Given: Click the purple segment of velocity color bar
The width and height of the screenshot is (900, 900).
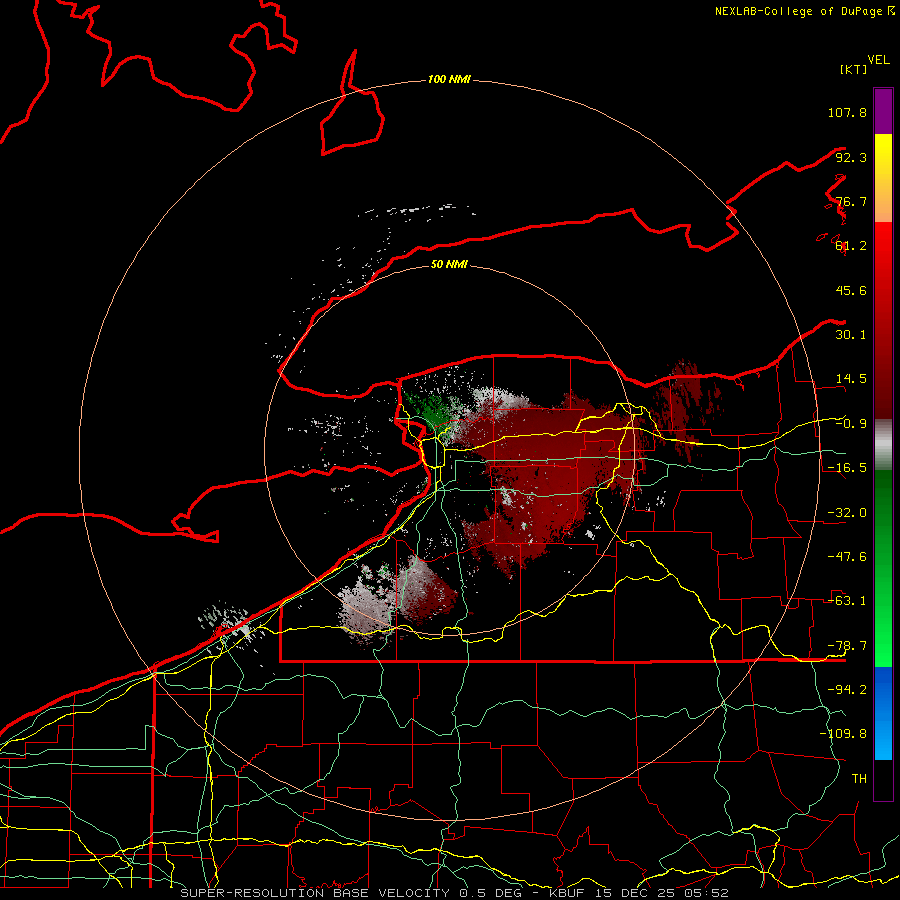Looking at the screenshot, I should 883,111.
